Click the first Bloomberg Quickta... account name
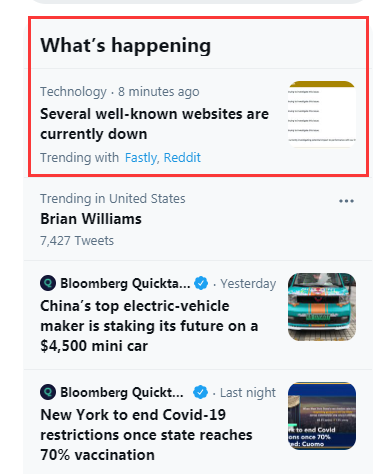The width and height of the screenshot is (379, 474). (125, 283)
